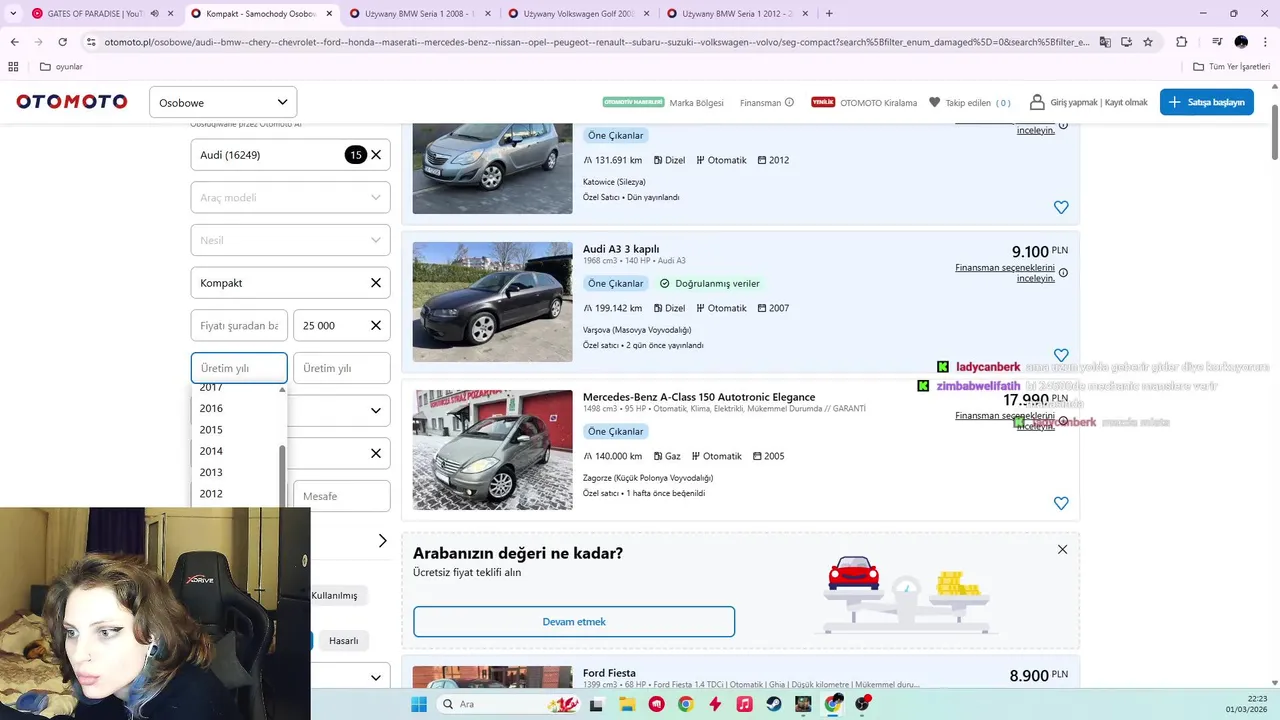
Task: Open the browser extensions icon
Action: click(x=1182, y=42)
